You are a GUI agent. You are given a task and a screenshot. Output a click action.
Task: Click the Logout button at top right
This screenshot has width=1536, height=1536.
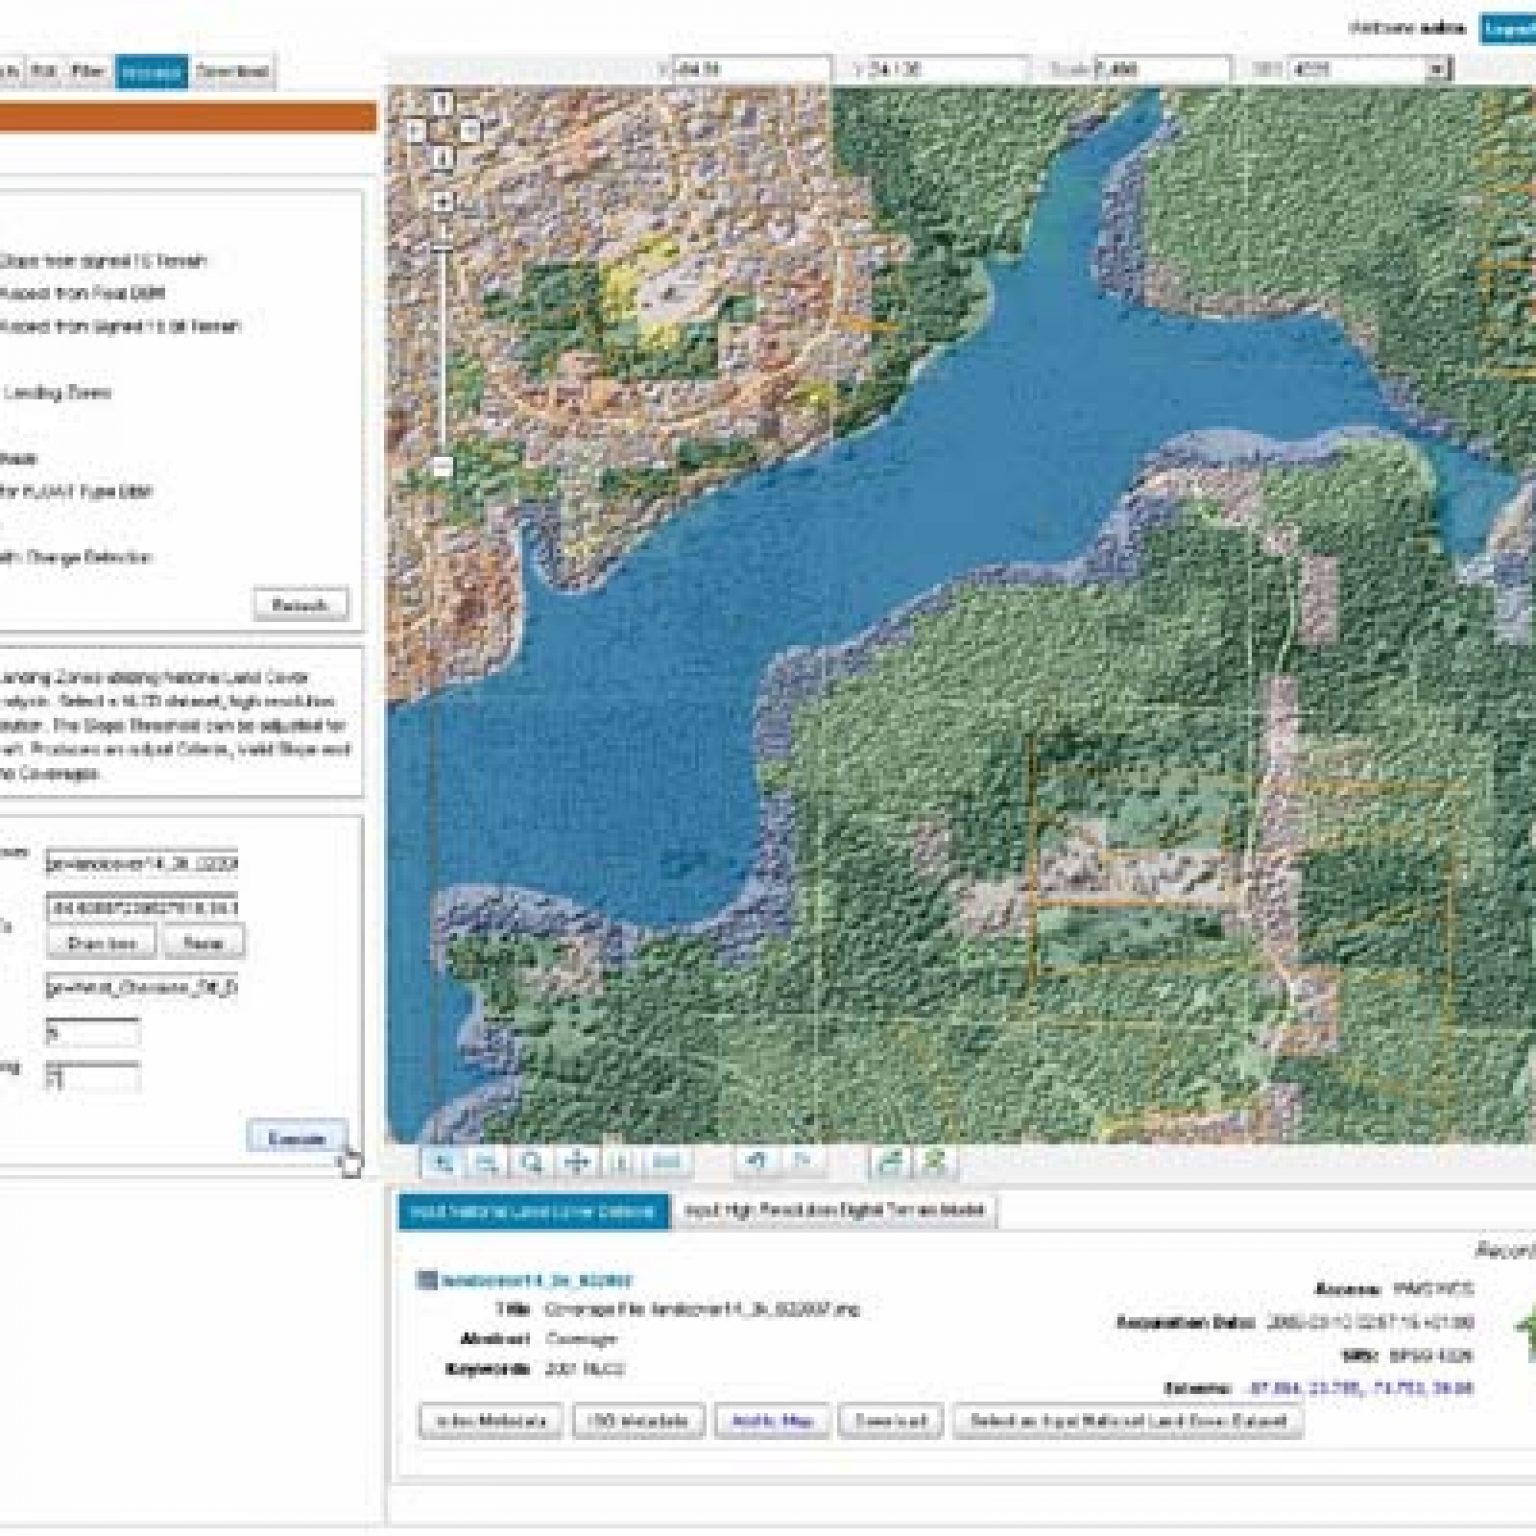pos(1508,28)
